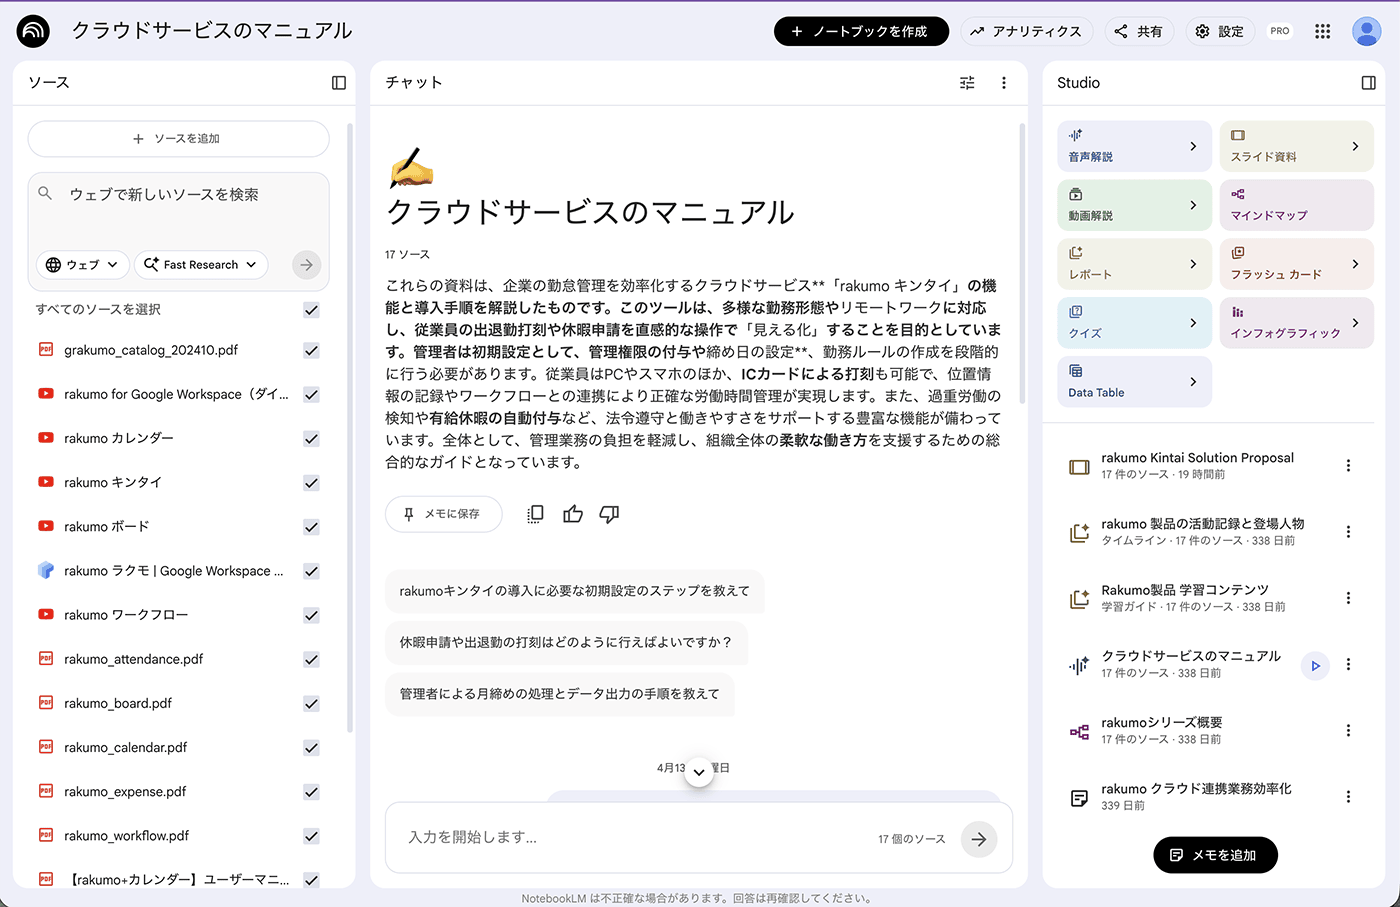Open chat configuration sliders icon

coord(967,83)
